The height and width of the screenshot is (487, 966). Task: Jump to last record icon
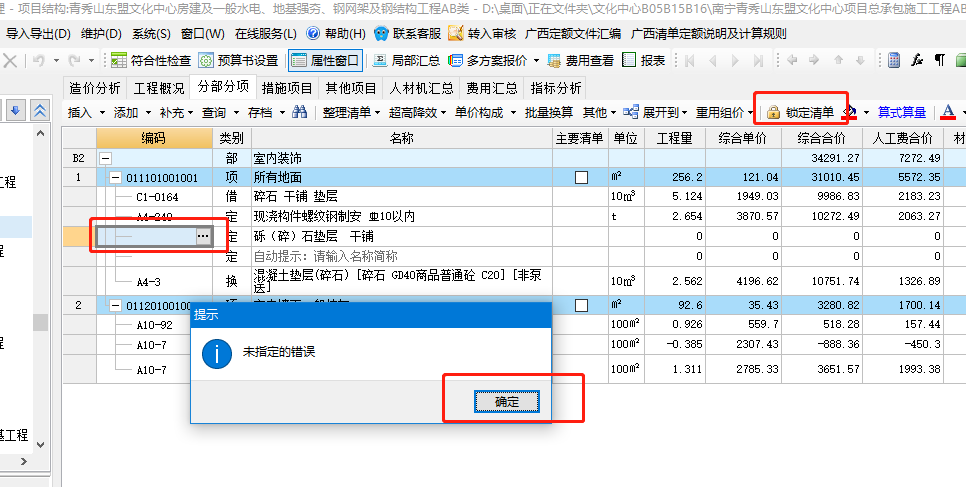pyautogui.click(x=758, y=60)
